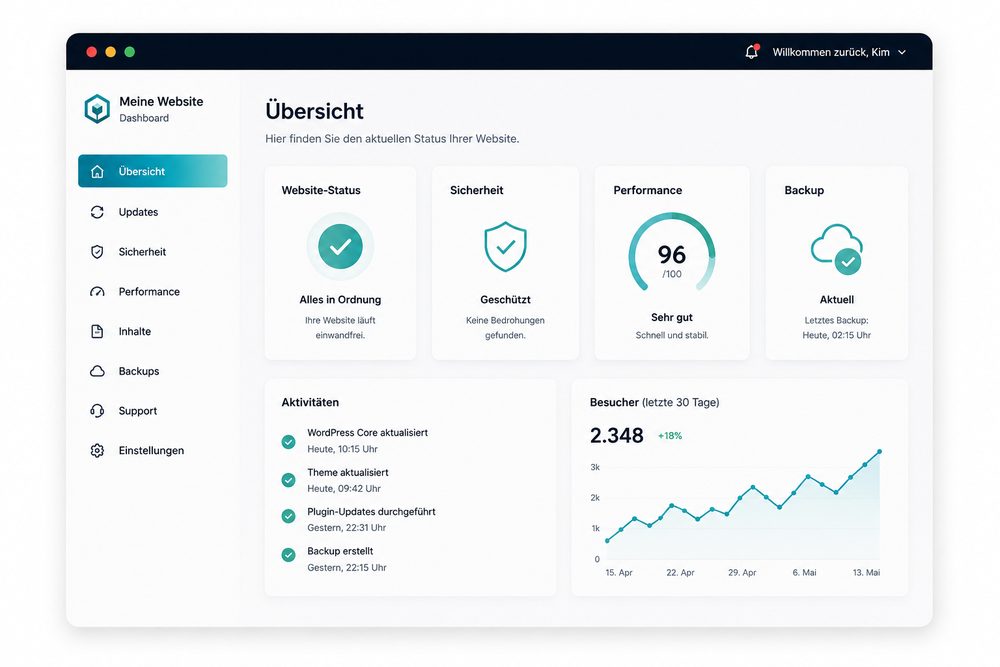1000x667 pixels.
Task: Click the '29. Apr' axis label
Action: click(742, 573)
